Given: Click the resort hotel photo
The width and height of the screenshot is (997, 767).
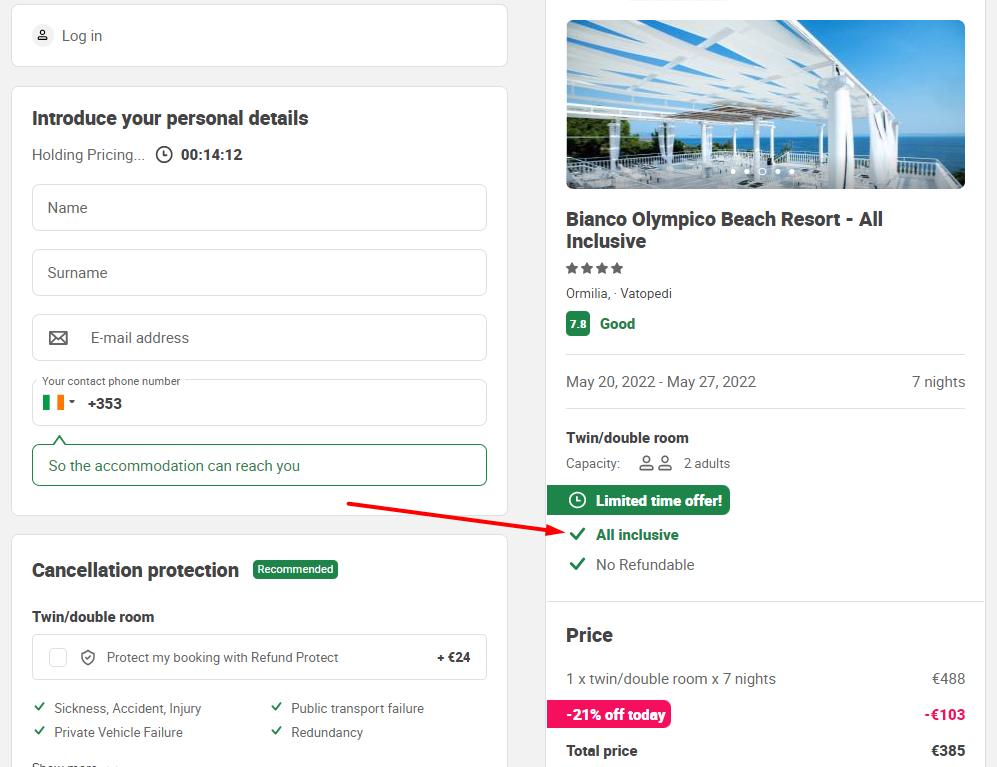Looking at the screenshot, I should (x=766, y=104).
